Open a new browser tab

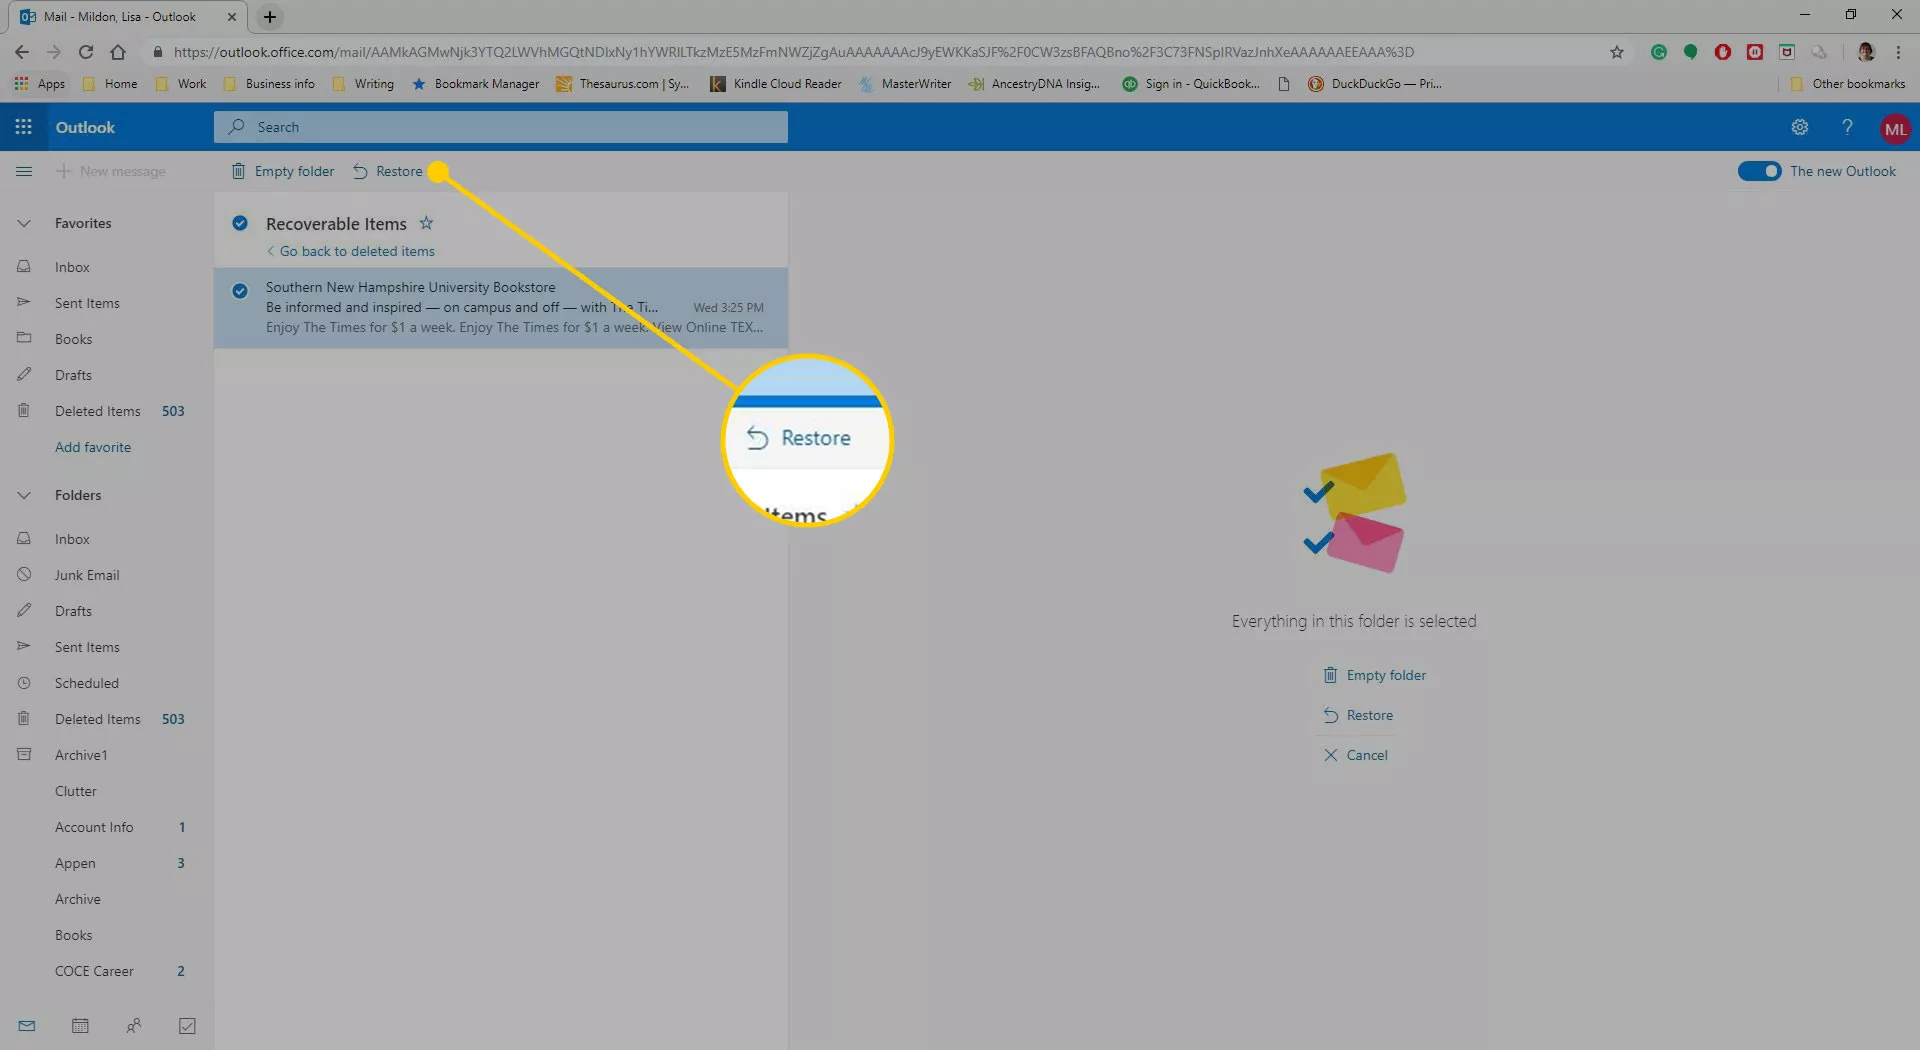270,17
